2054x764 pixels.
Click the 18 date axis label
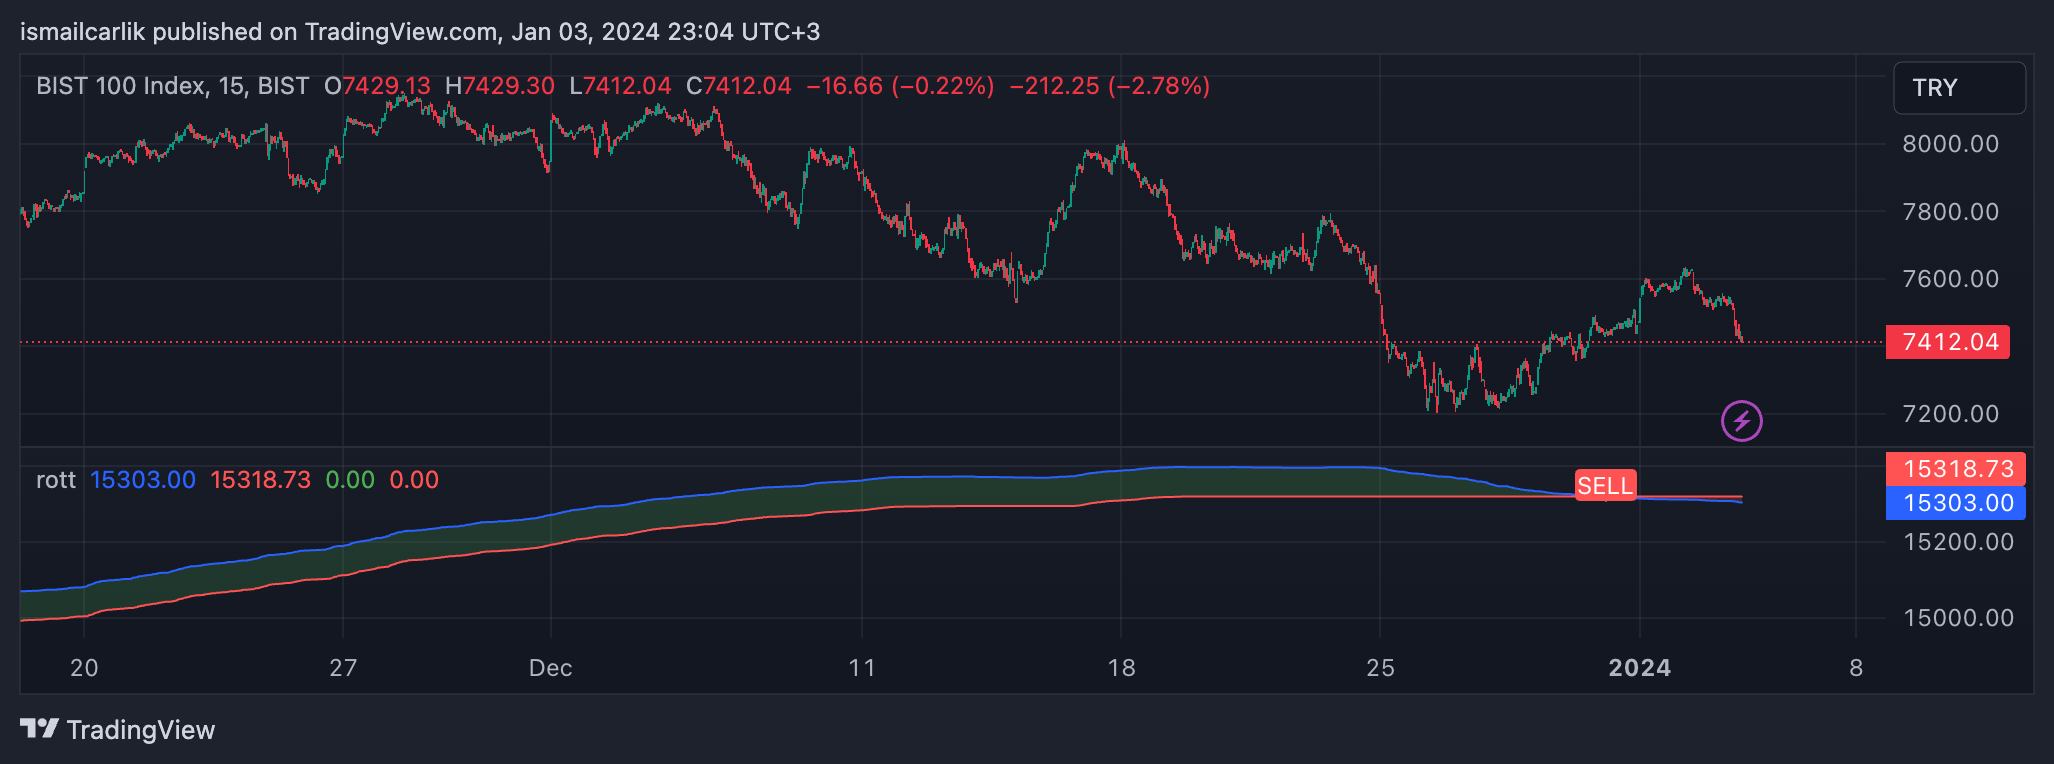[1121, 668]
